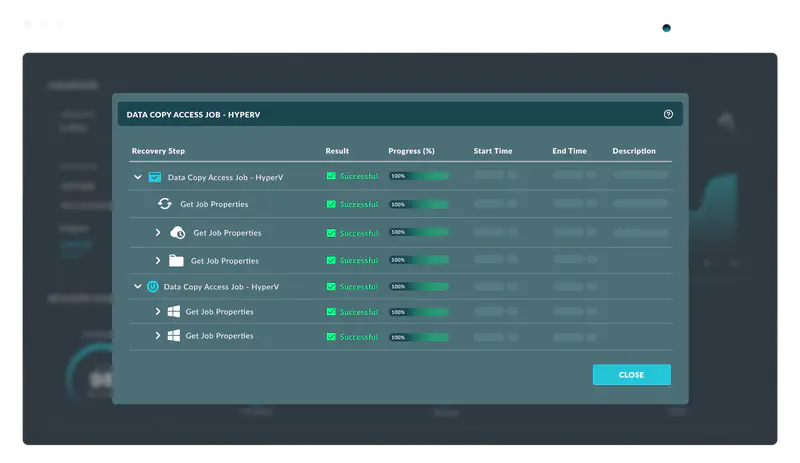Select the Get Job Properties text beside folder icon

(224, 261)
